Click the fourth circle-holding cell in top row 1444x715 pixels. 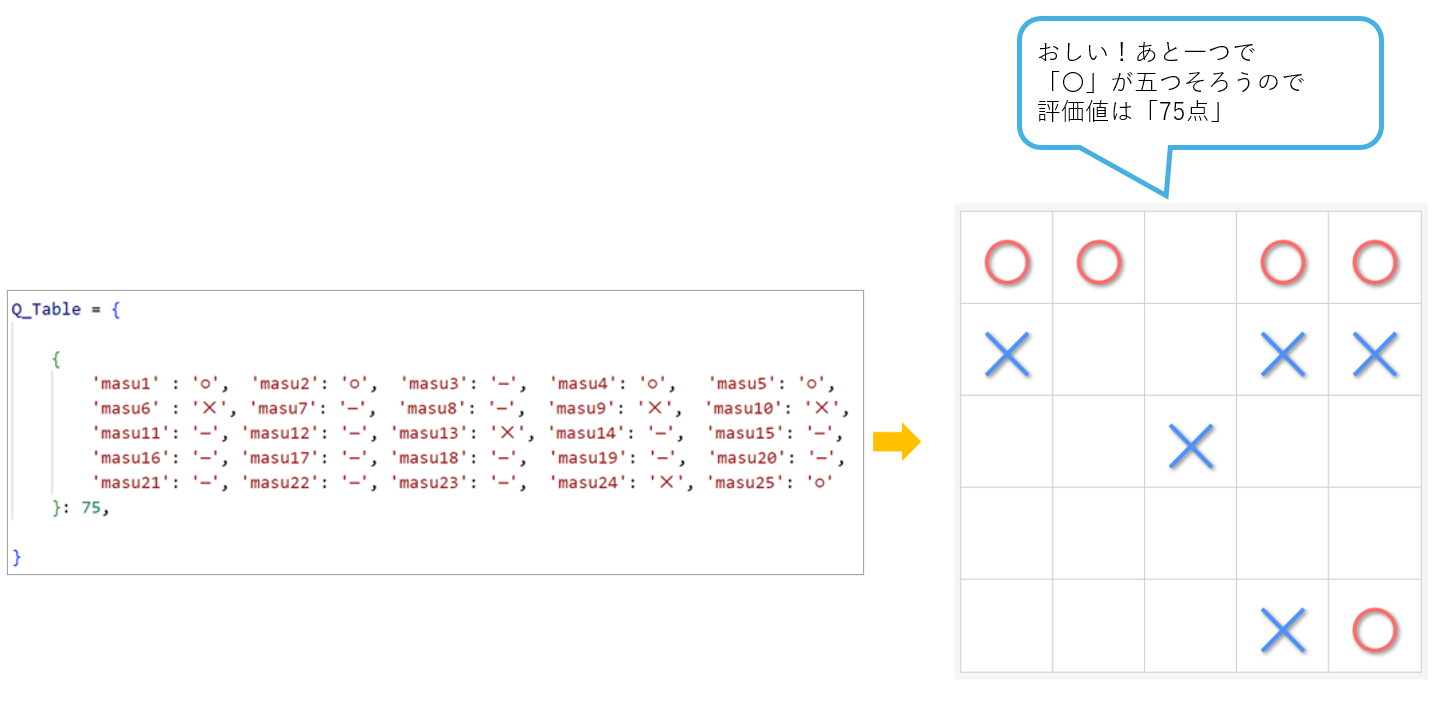1374,257
